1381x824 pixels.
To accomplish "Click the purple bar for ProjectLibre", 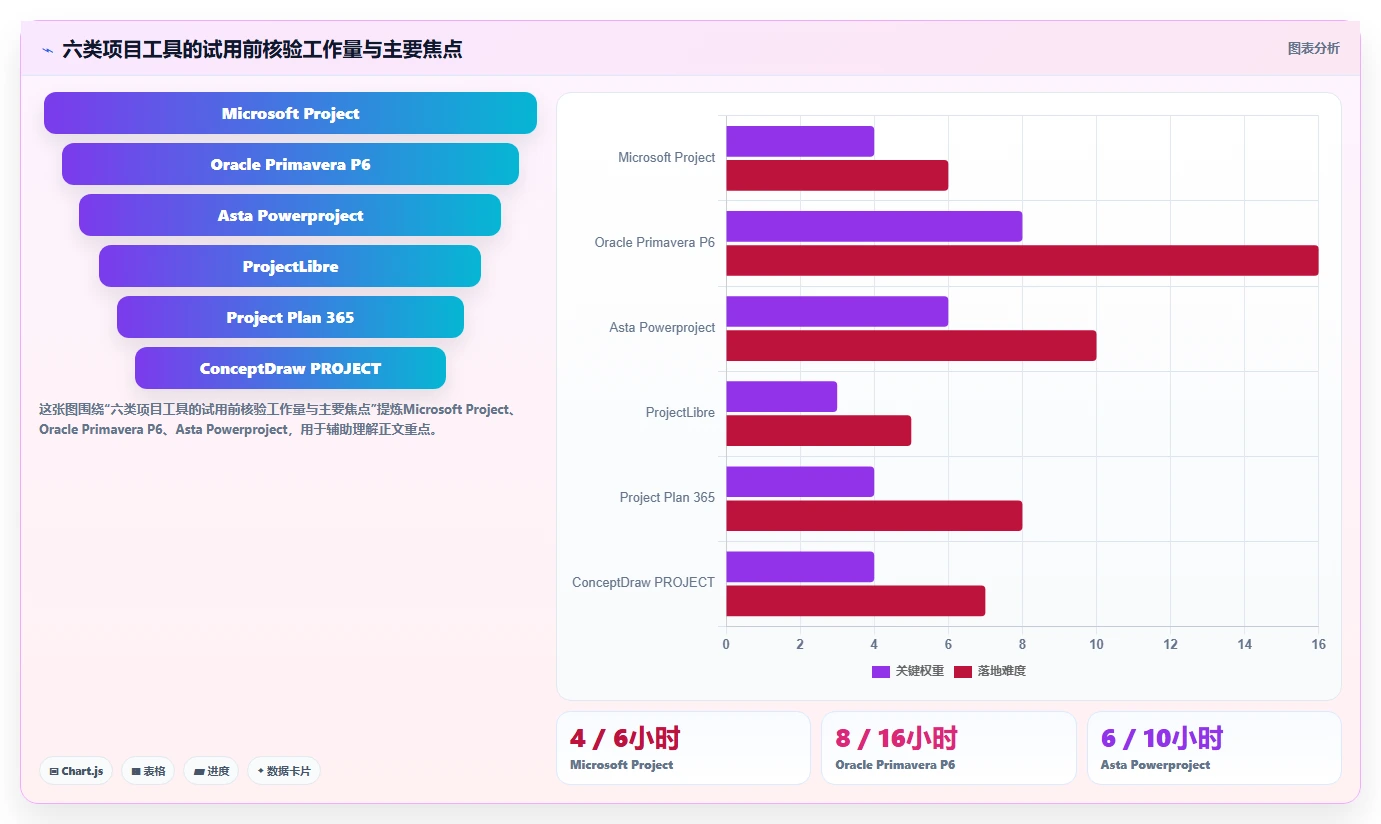I will [x=781, y=396].
